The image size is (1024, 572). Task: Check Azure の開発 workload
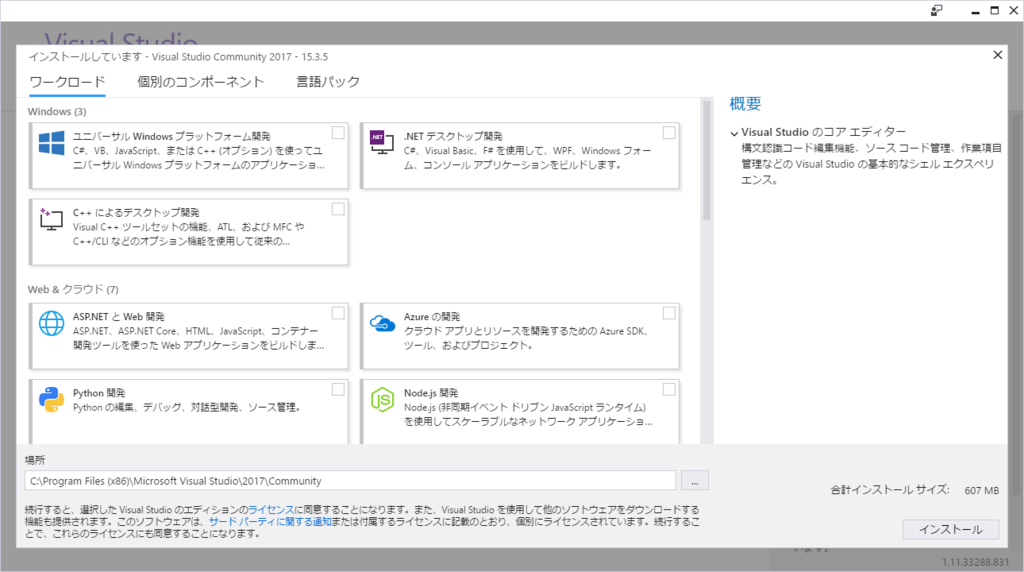[669, 313]
